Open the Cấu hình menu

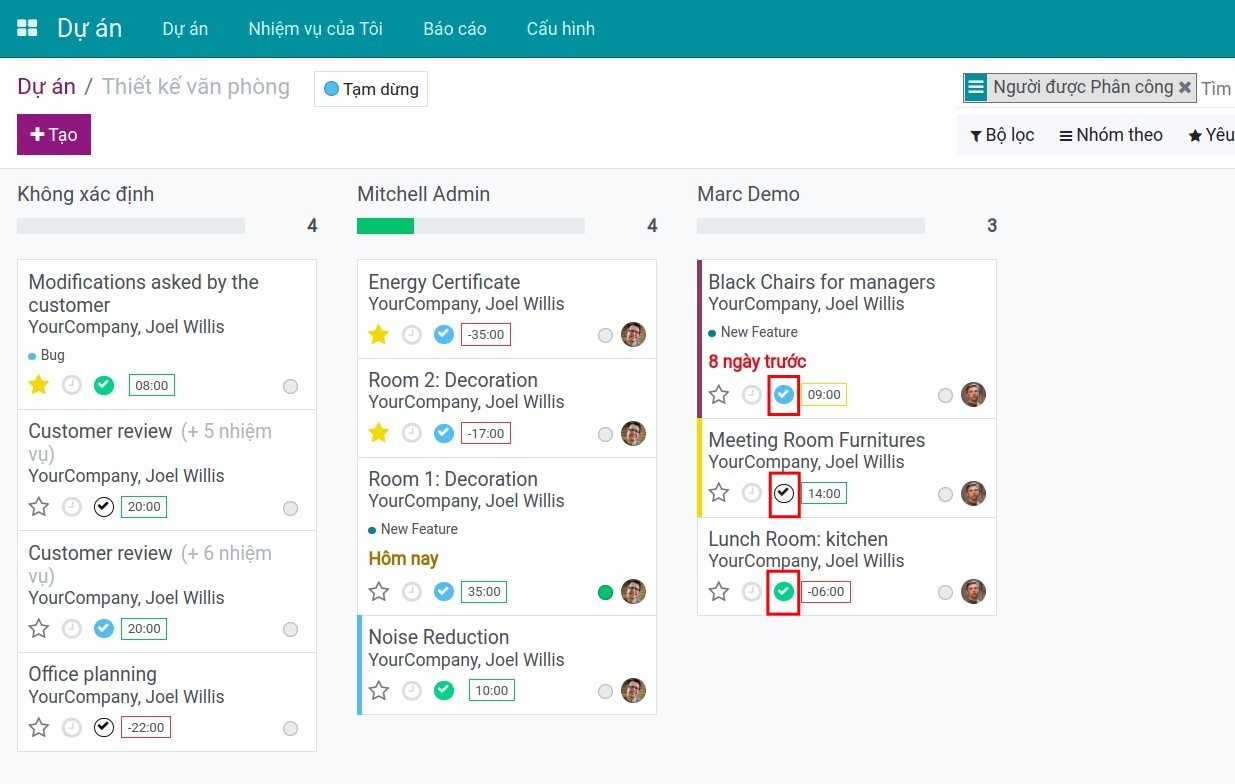pos(560,29)
